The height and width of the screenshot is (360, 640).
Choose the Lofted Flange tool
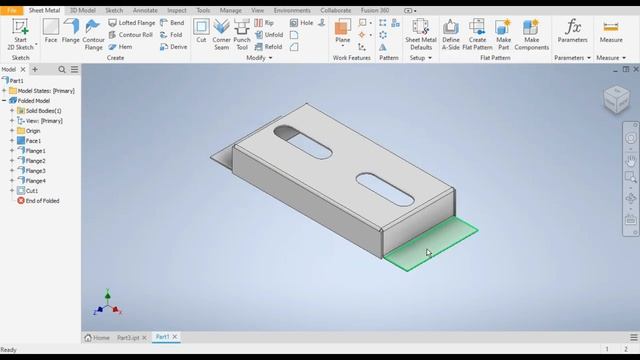pyautogui.click(x=132, y=23)
